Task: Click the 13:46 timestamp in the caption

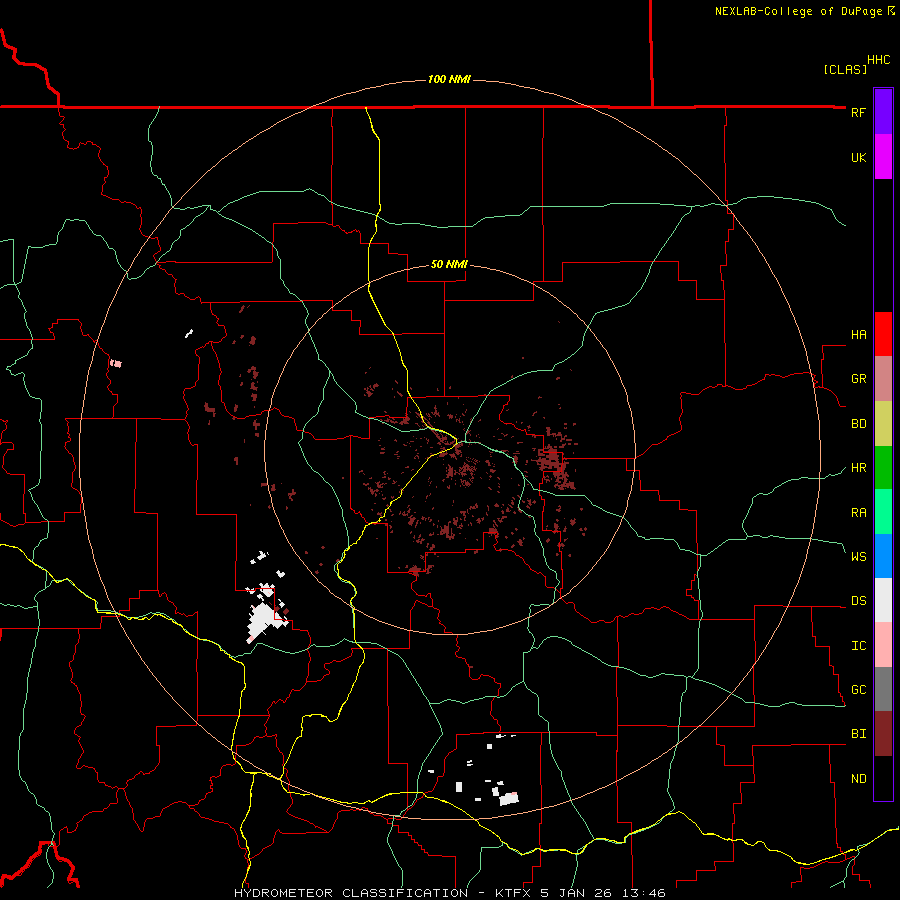Action: 646,893
